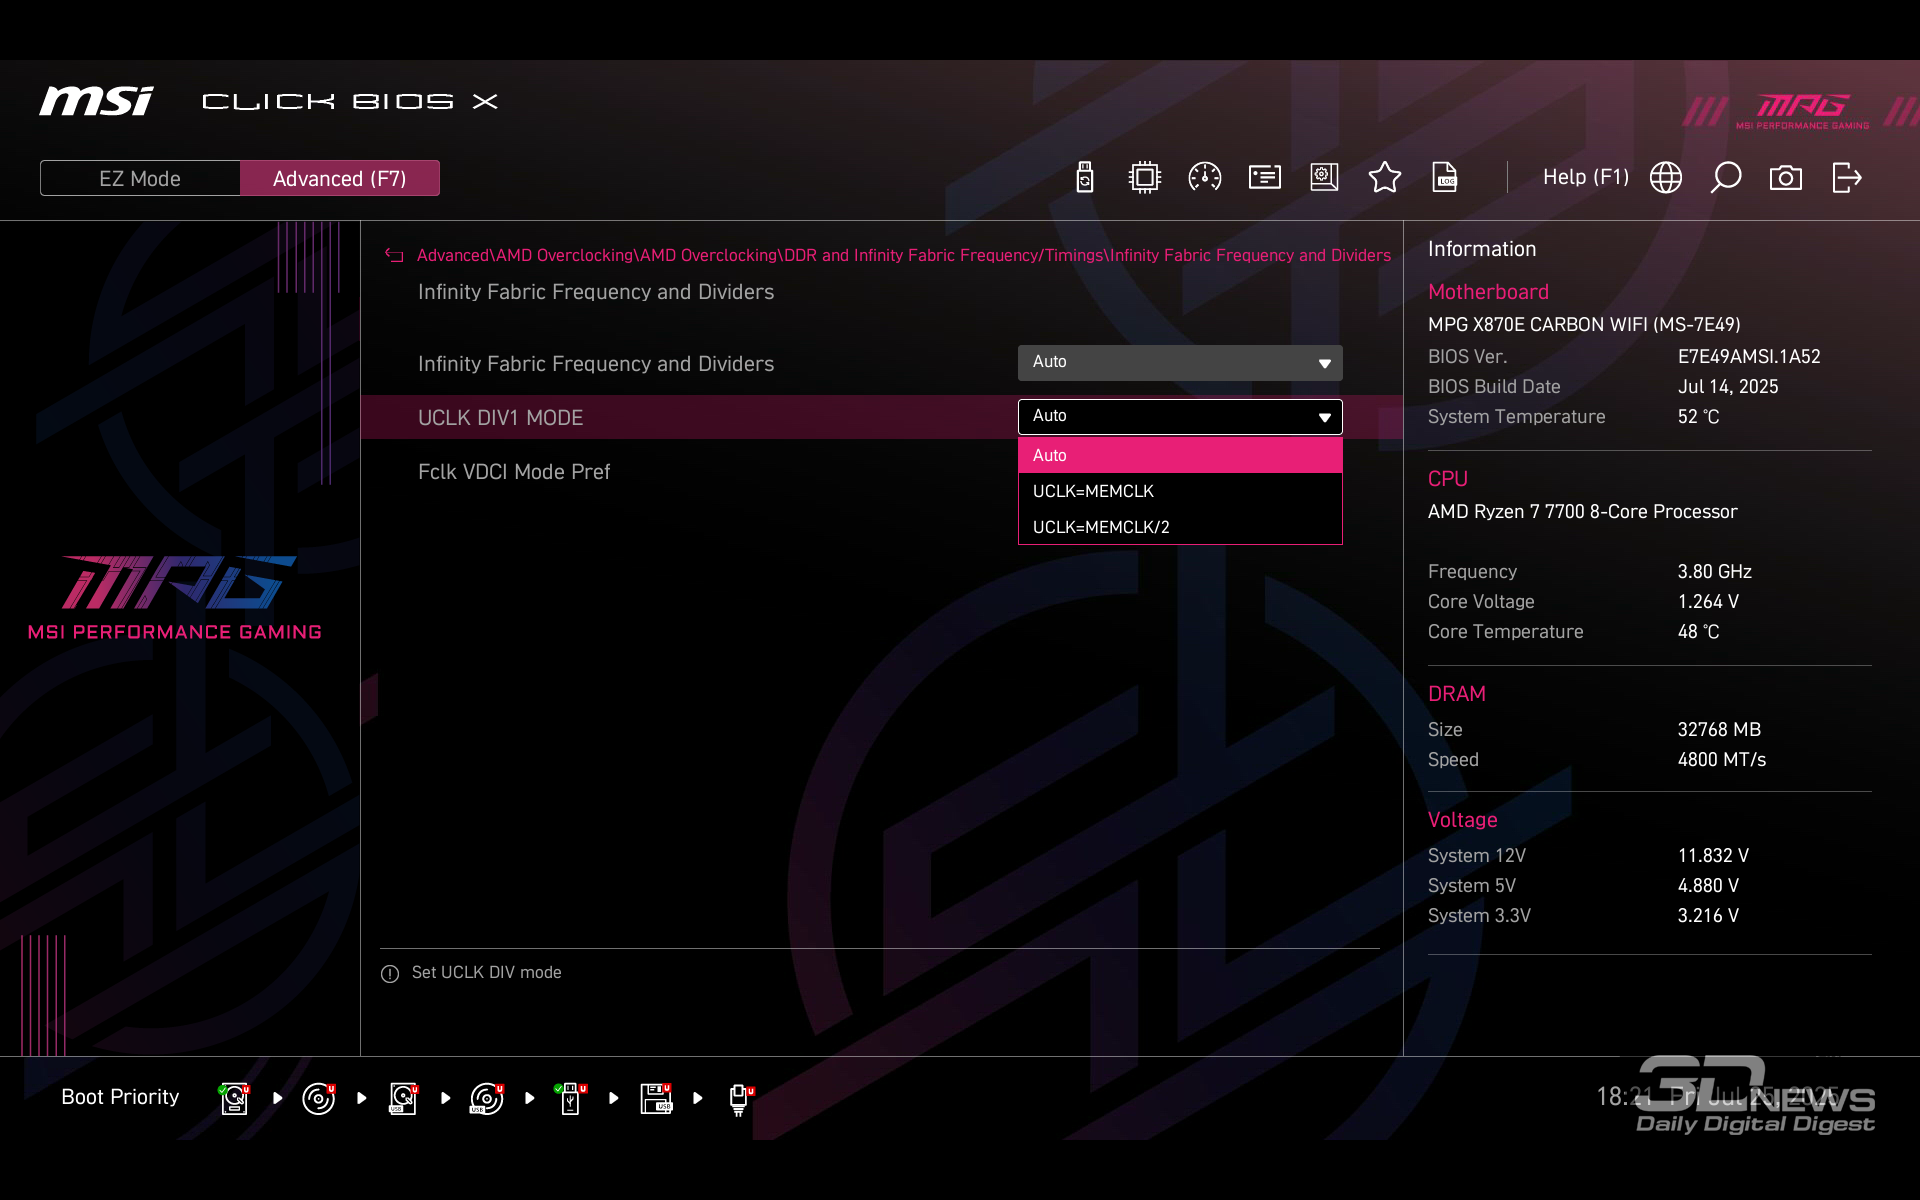The width and height of the screenshot is (1920, 1200).
Task: Select the network cable boot priority icon
Action: (x=740, y=1098)
